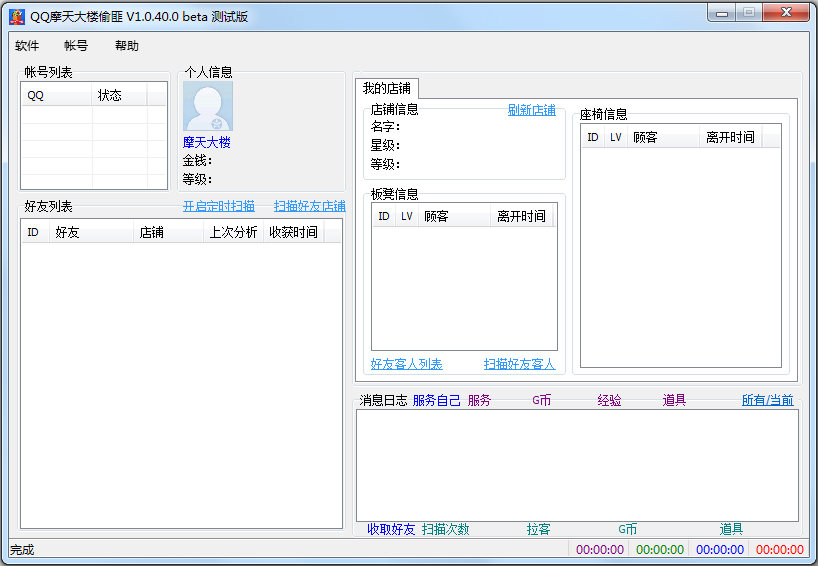Open the 摩天大楼 link under the avatar
Screen dimensions: 818x566
[207, 142]
